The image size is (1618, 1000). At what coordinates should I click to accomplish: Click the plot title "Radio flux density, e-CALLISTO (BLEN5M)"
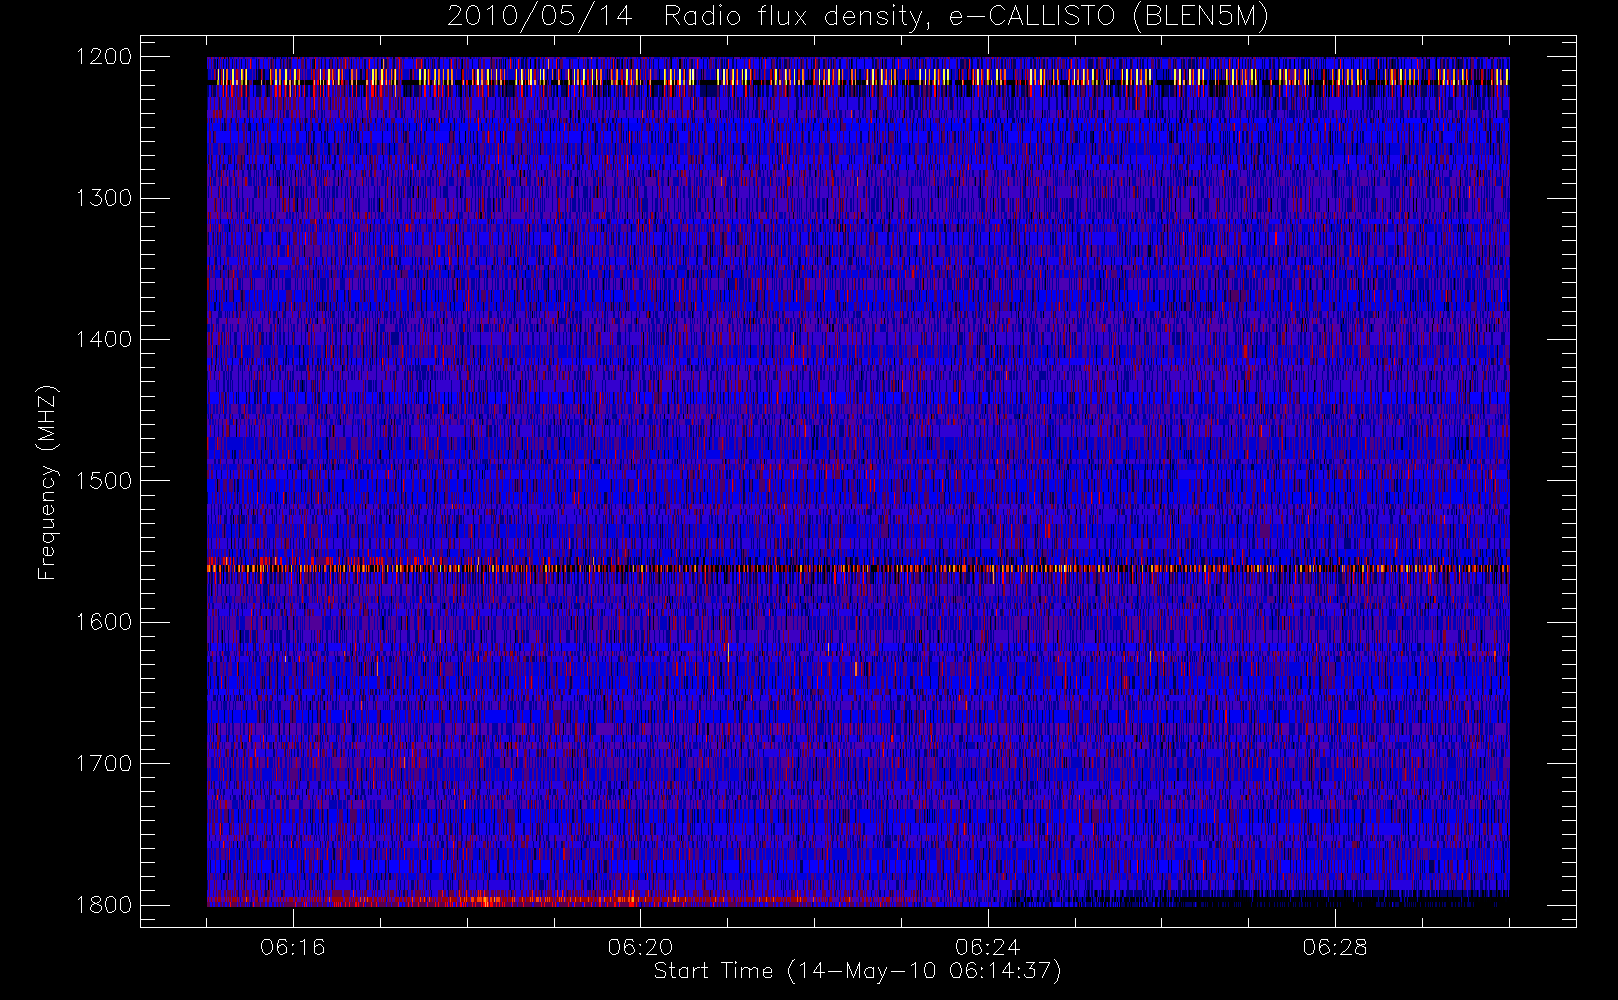click(x=966, y=17)
